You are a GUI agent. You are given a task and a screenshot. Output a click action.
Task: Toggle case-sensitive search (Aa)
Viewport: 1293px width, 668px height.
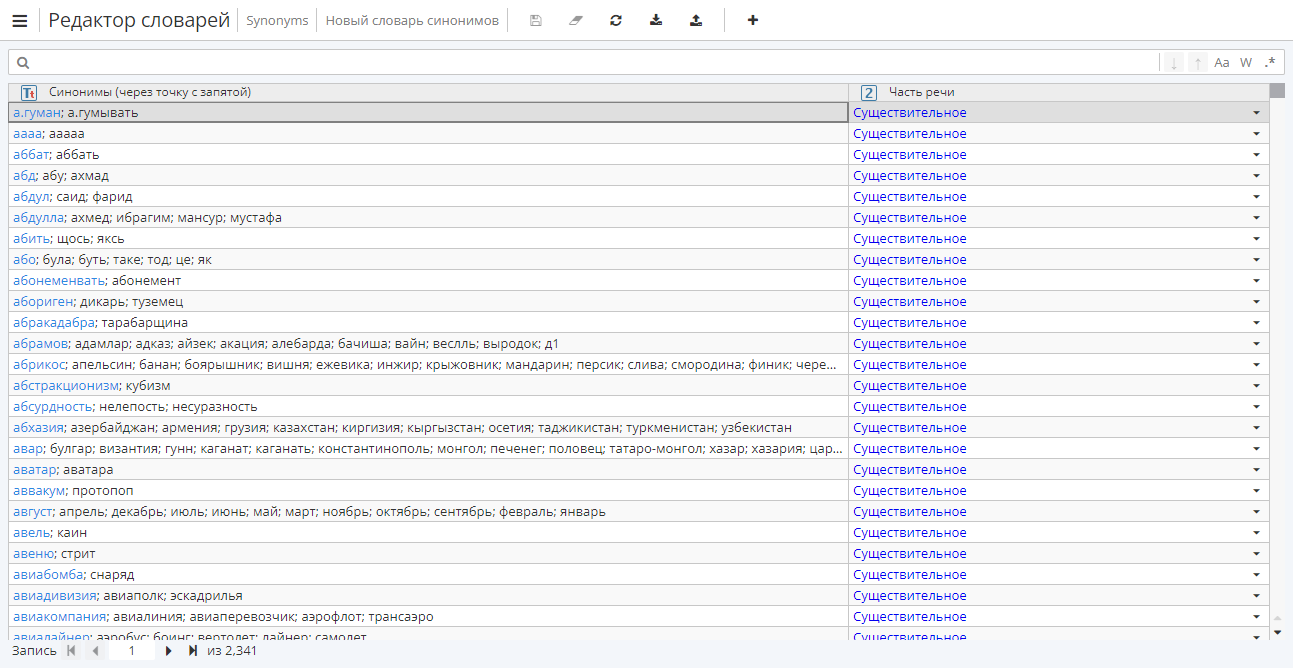pos(1222,63)
